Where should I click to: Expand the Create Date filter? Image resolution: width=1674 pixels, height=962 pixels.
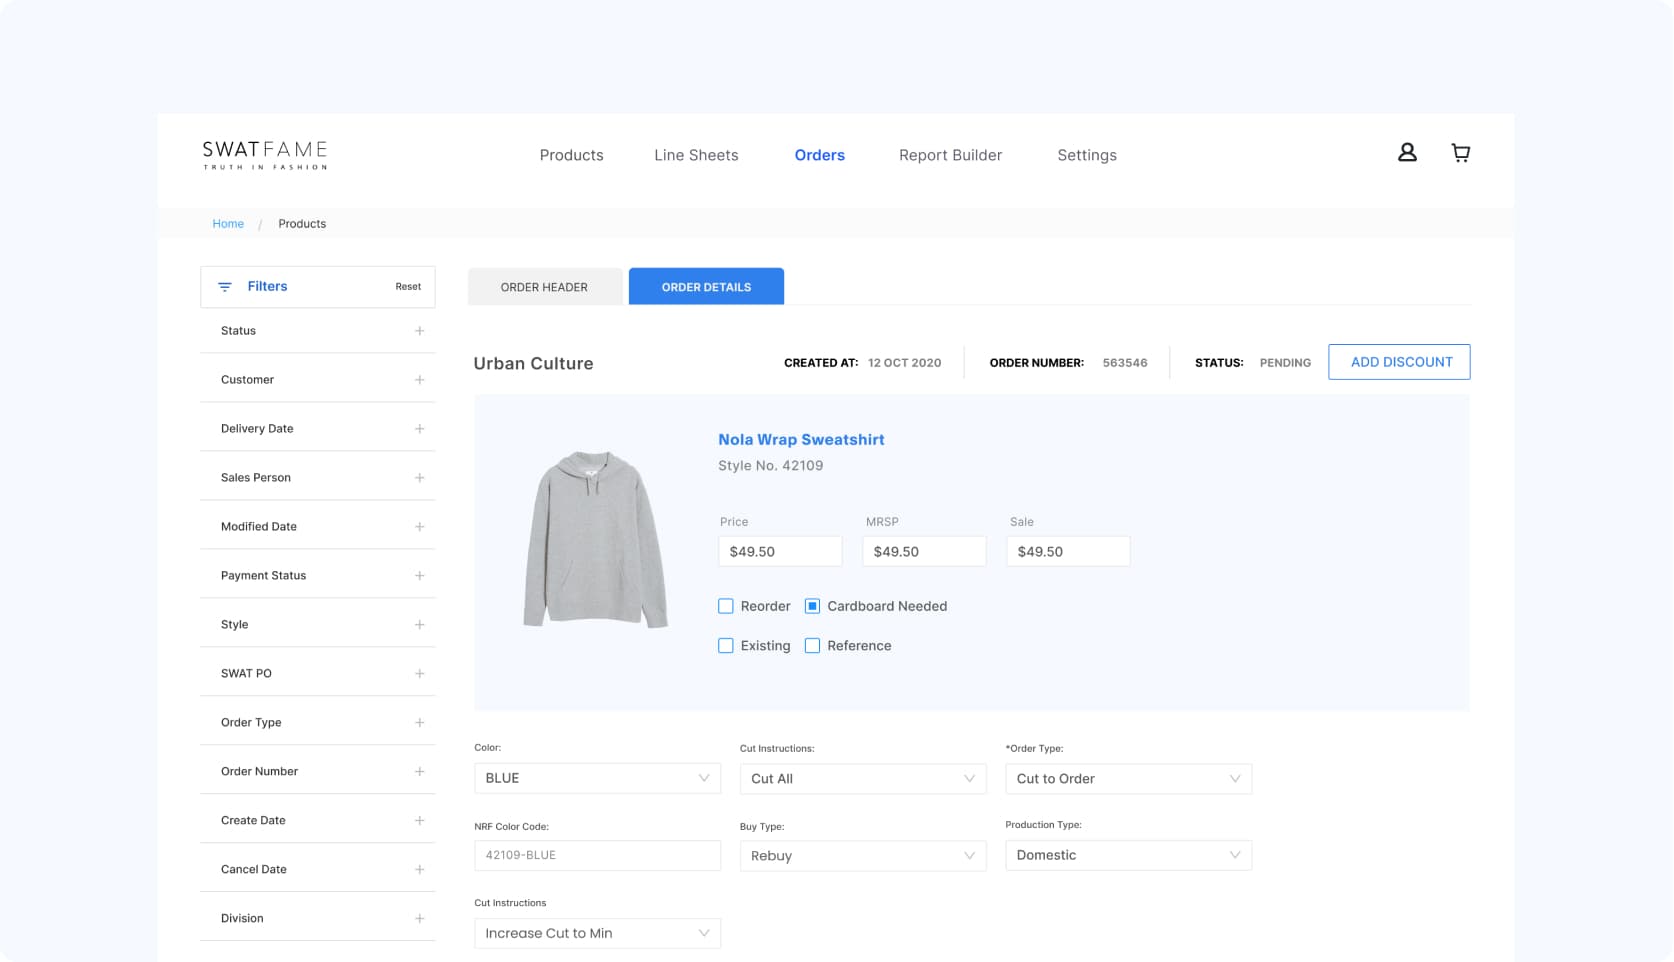318,820
